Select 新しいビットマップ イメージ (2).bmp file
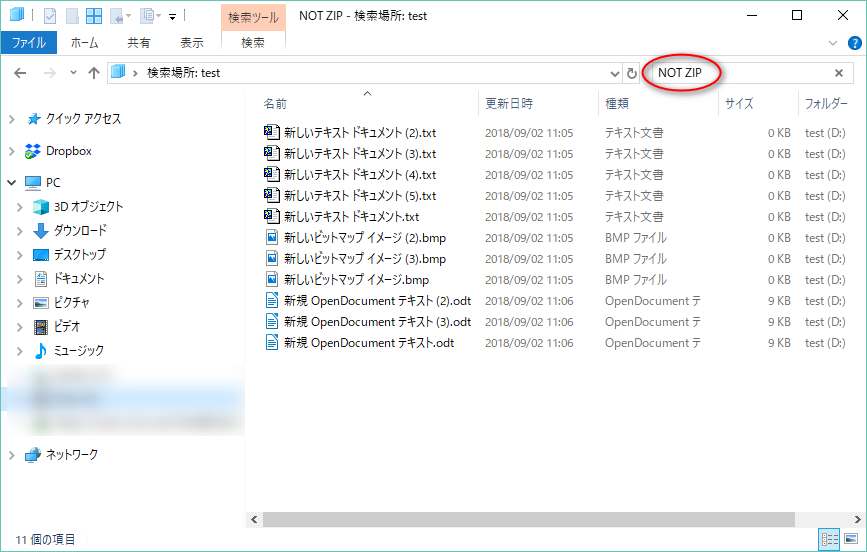The image size is (867, 552). tap(363, 238)
